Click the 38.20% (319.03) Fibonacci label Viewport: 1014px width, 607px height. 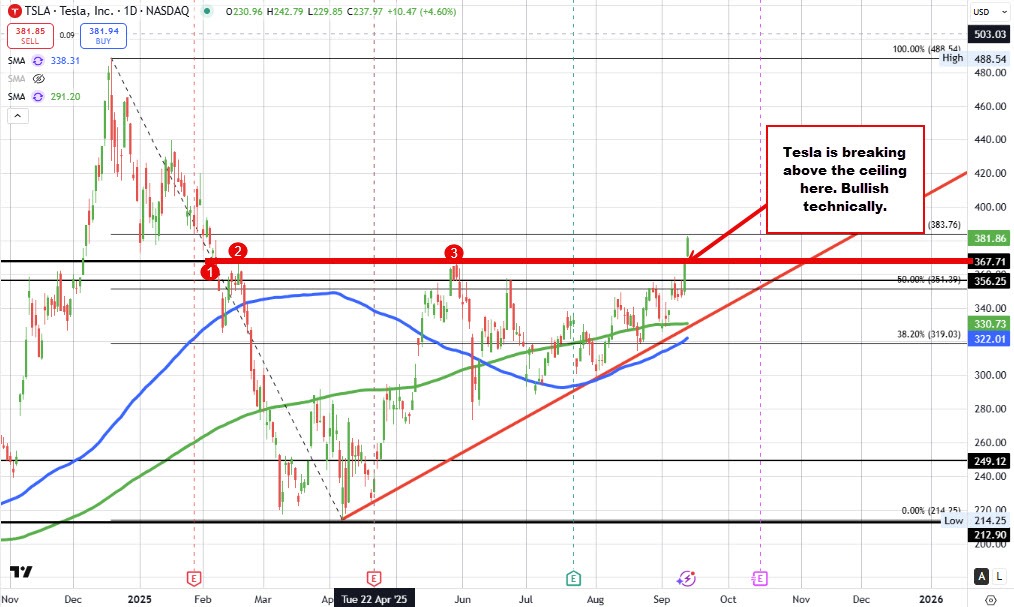[x=929, y=334]
